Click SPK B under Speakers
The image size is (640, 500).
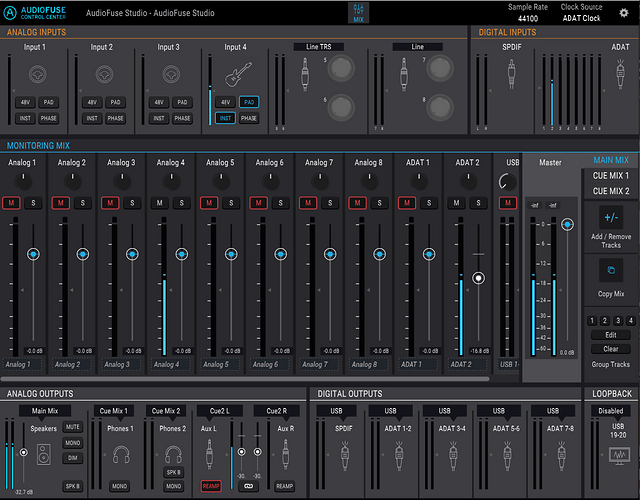(x=73, y=486)
